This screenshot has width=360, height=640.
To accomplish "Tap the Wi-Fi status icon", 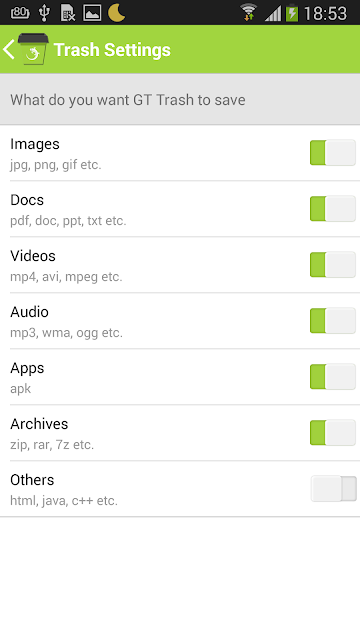I will coord(248,12).
